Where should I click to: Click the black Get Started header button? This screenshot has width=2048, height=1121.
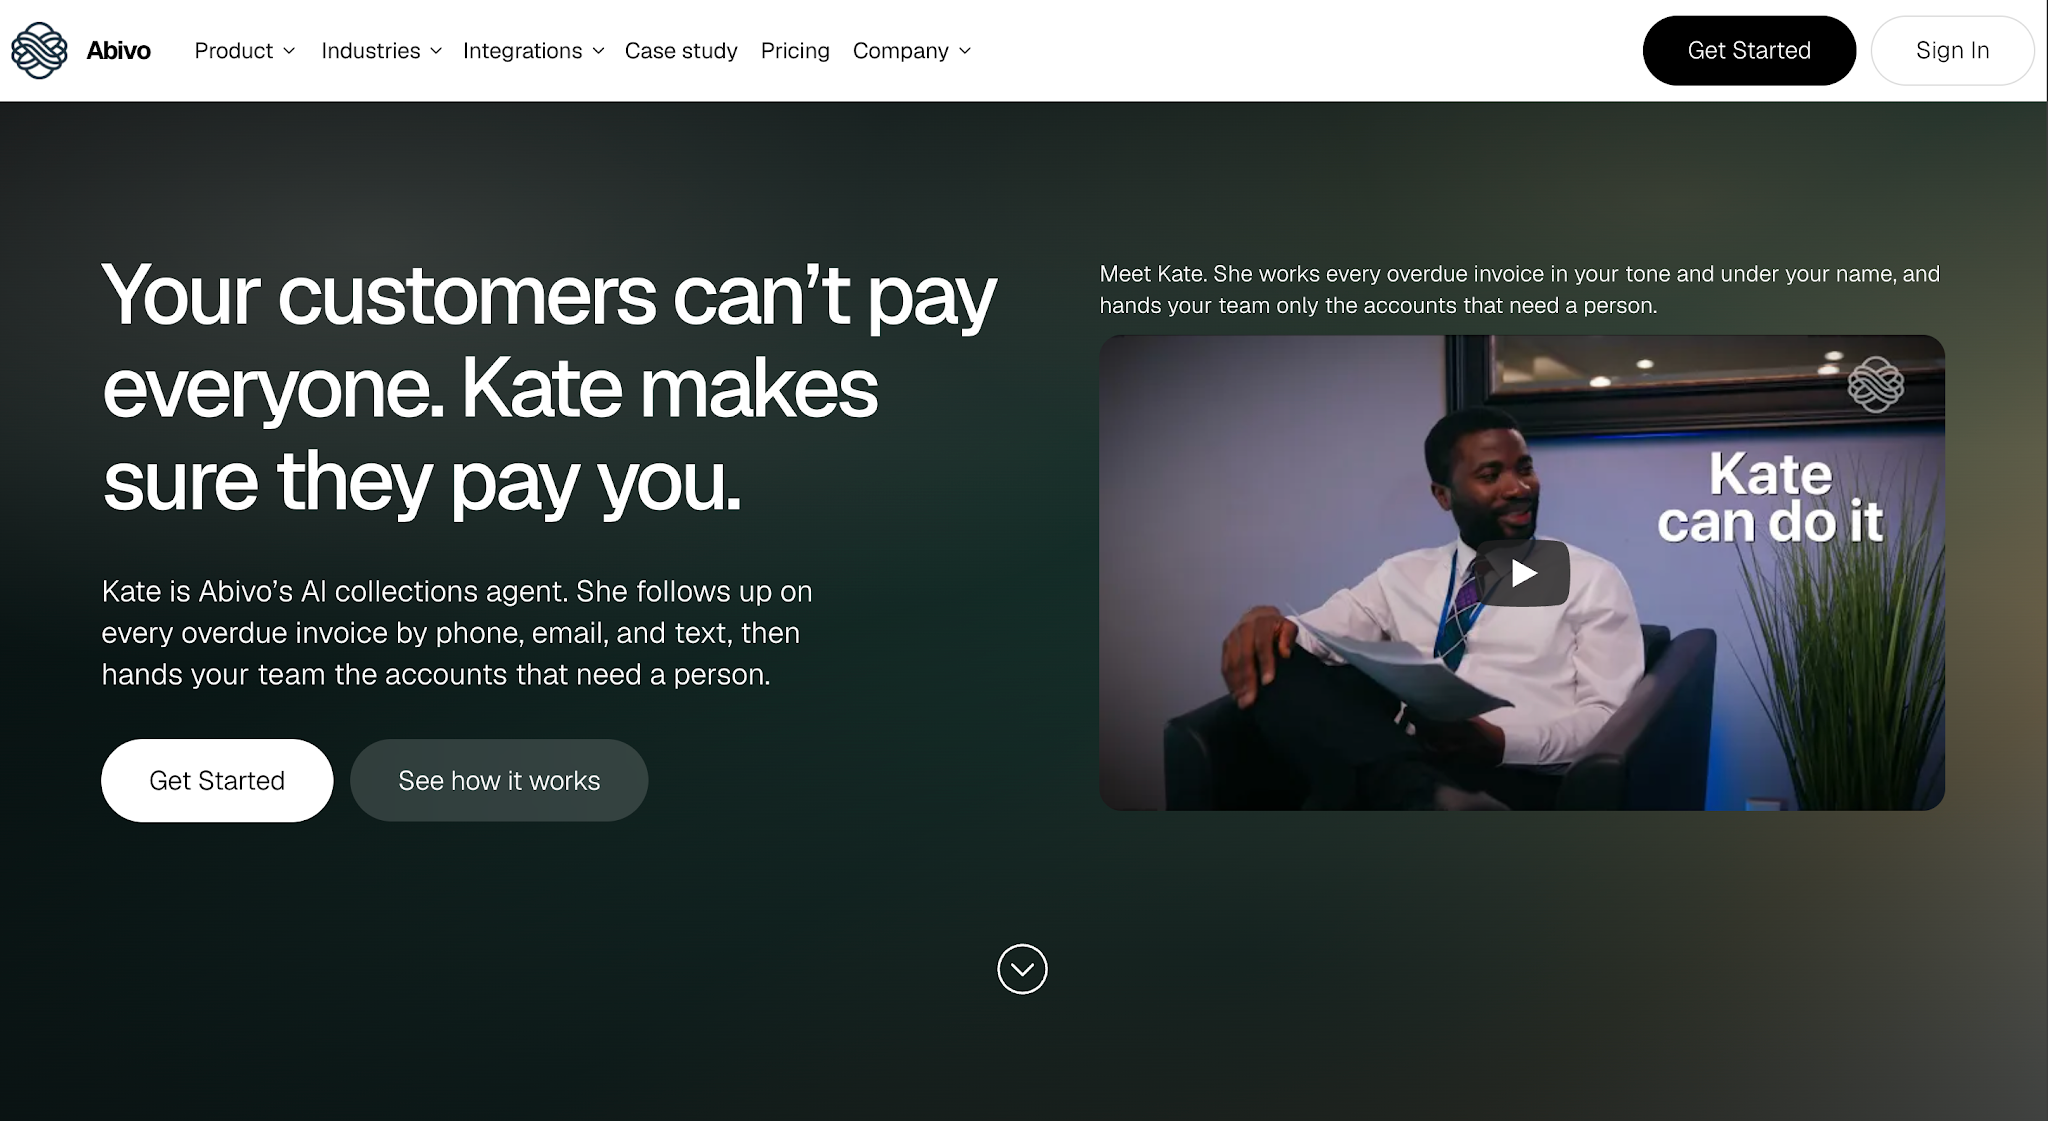pos(1749,50)
